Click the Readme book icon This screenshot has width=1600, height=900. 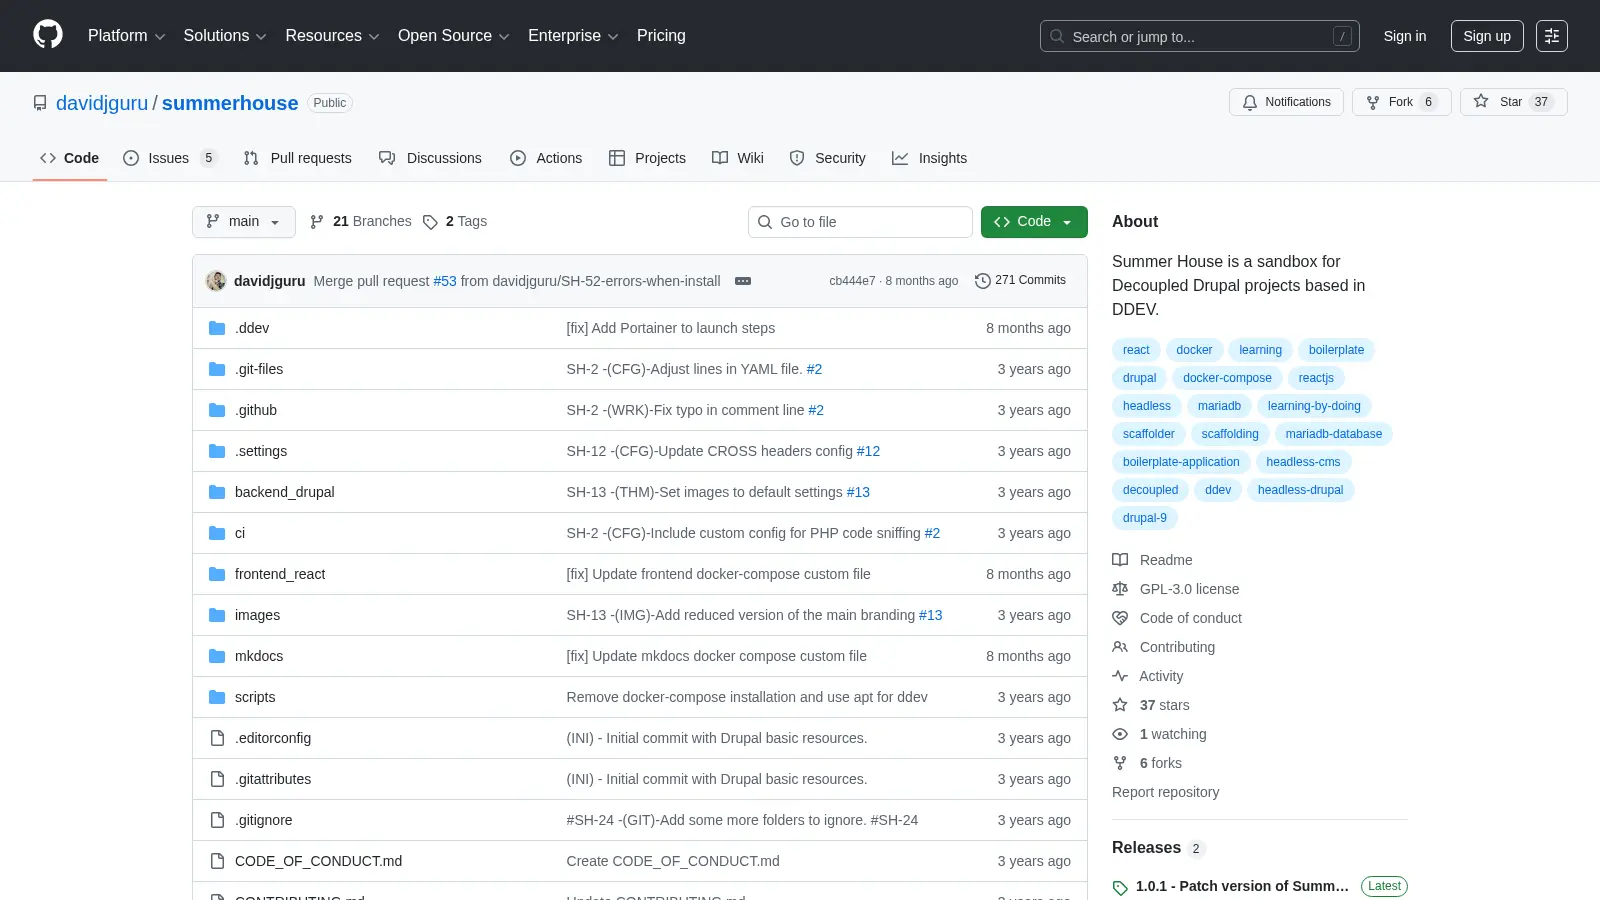point(1120,560)
